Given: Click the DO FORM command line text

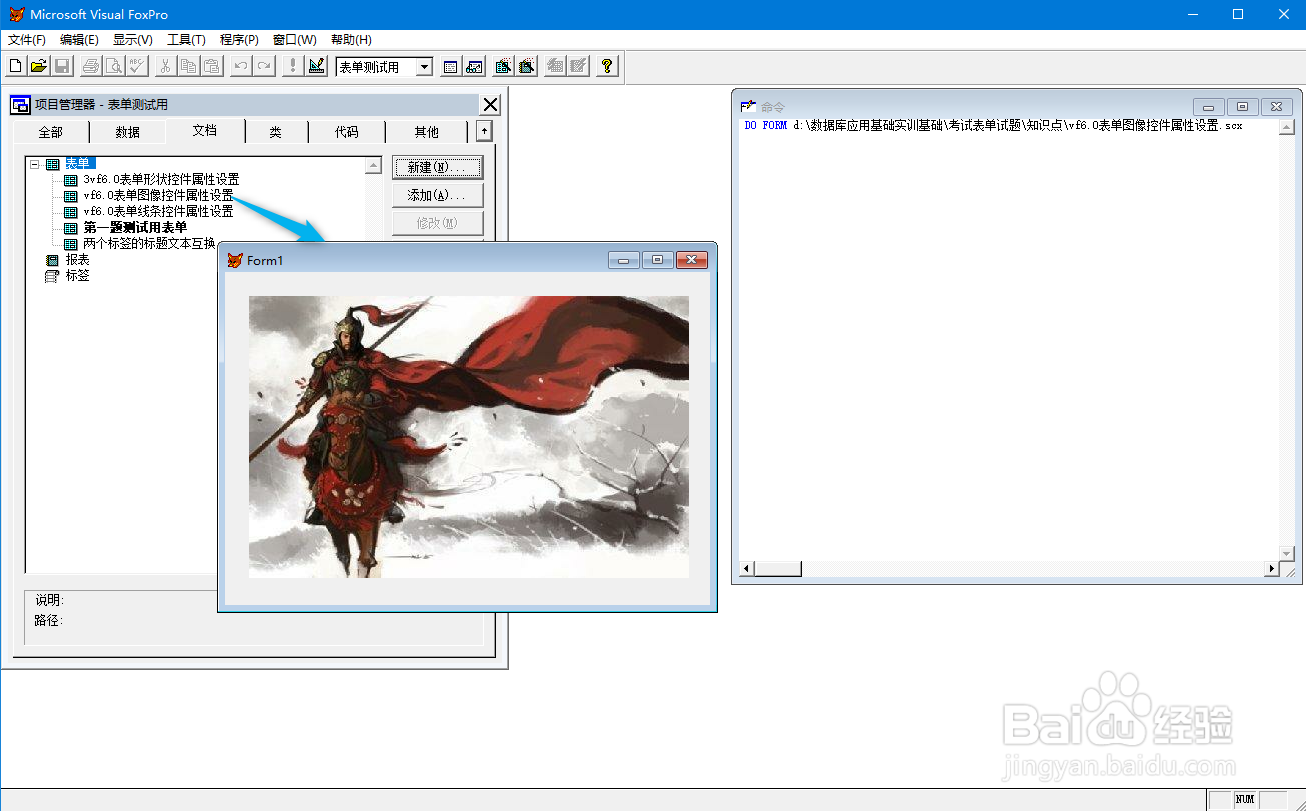Looking at the screenshot, I should click(993, 126).
